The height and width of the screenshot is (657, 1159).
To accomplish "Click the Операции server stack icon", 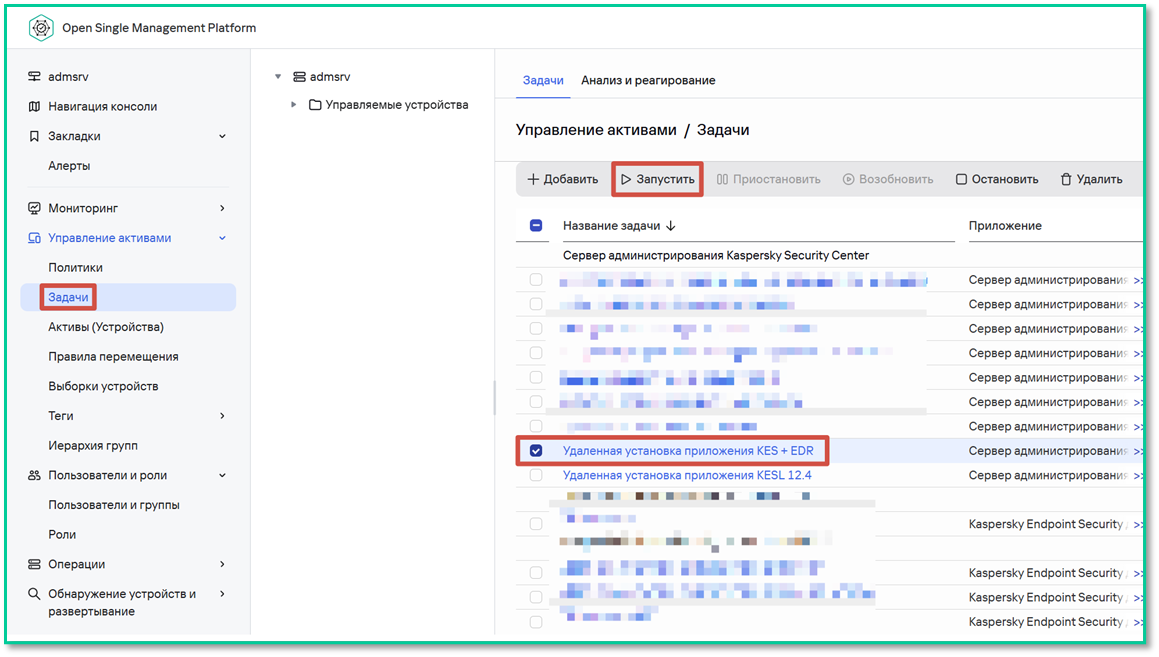I will [x=34, y=564].
